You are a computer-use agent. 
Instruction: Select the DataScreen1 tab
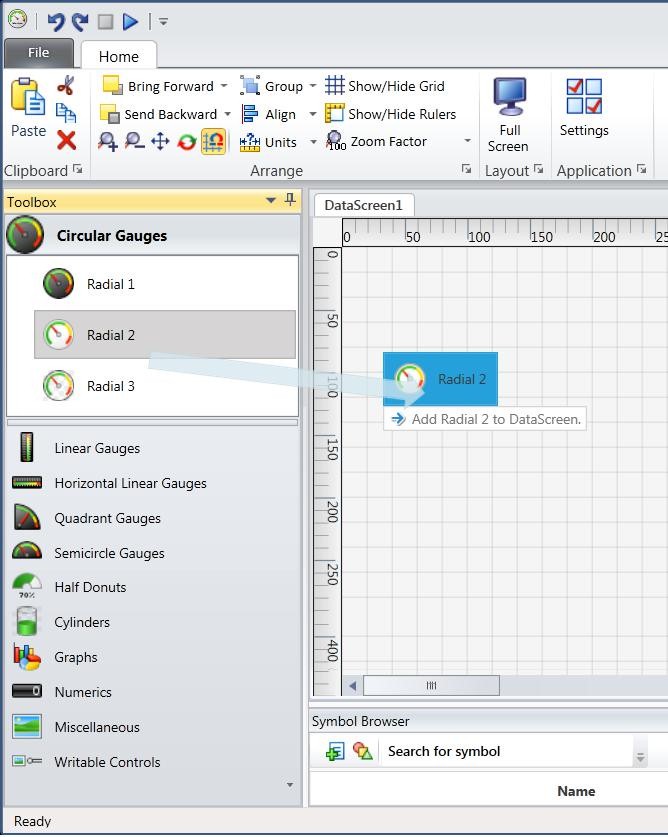(364, 206)
